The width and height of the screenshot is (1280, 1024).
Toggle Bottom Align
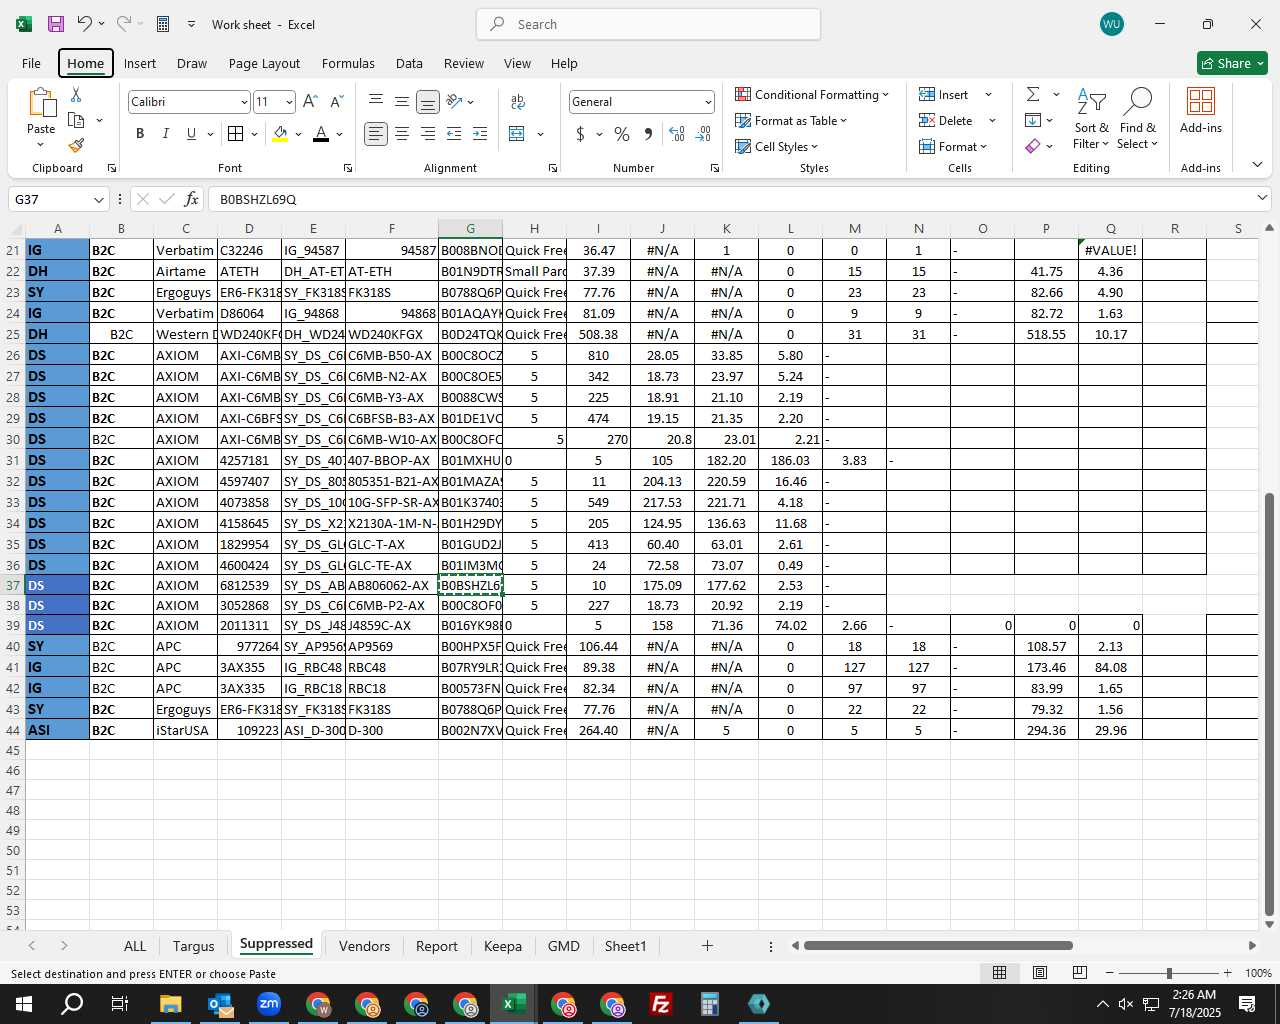tap(428, 102)
